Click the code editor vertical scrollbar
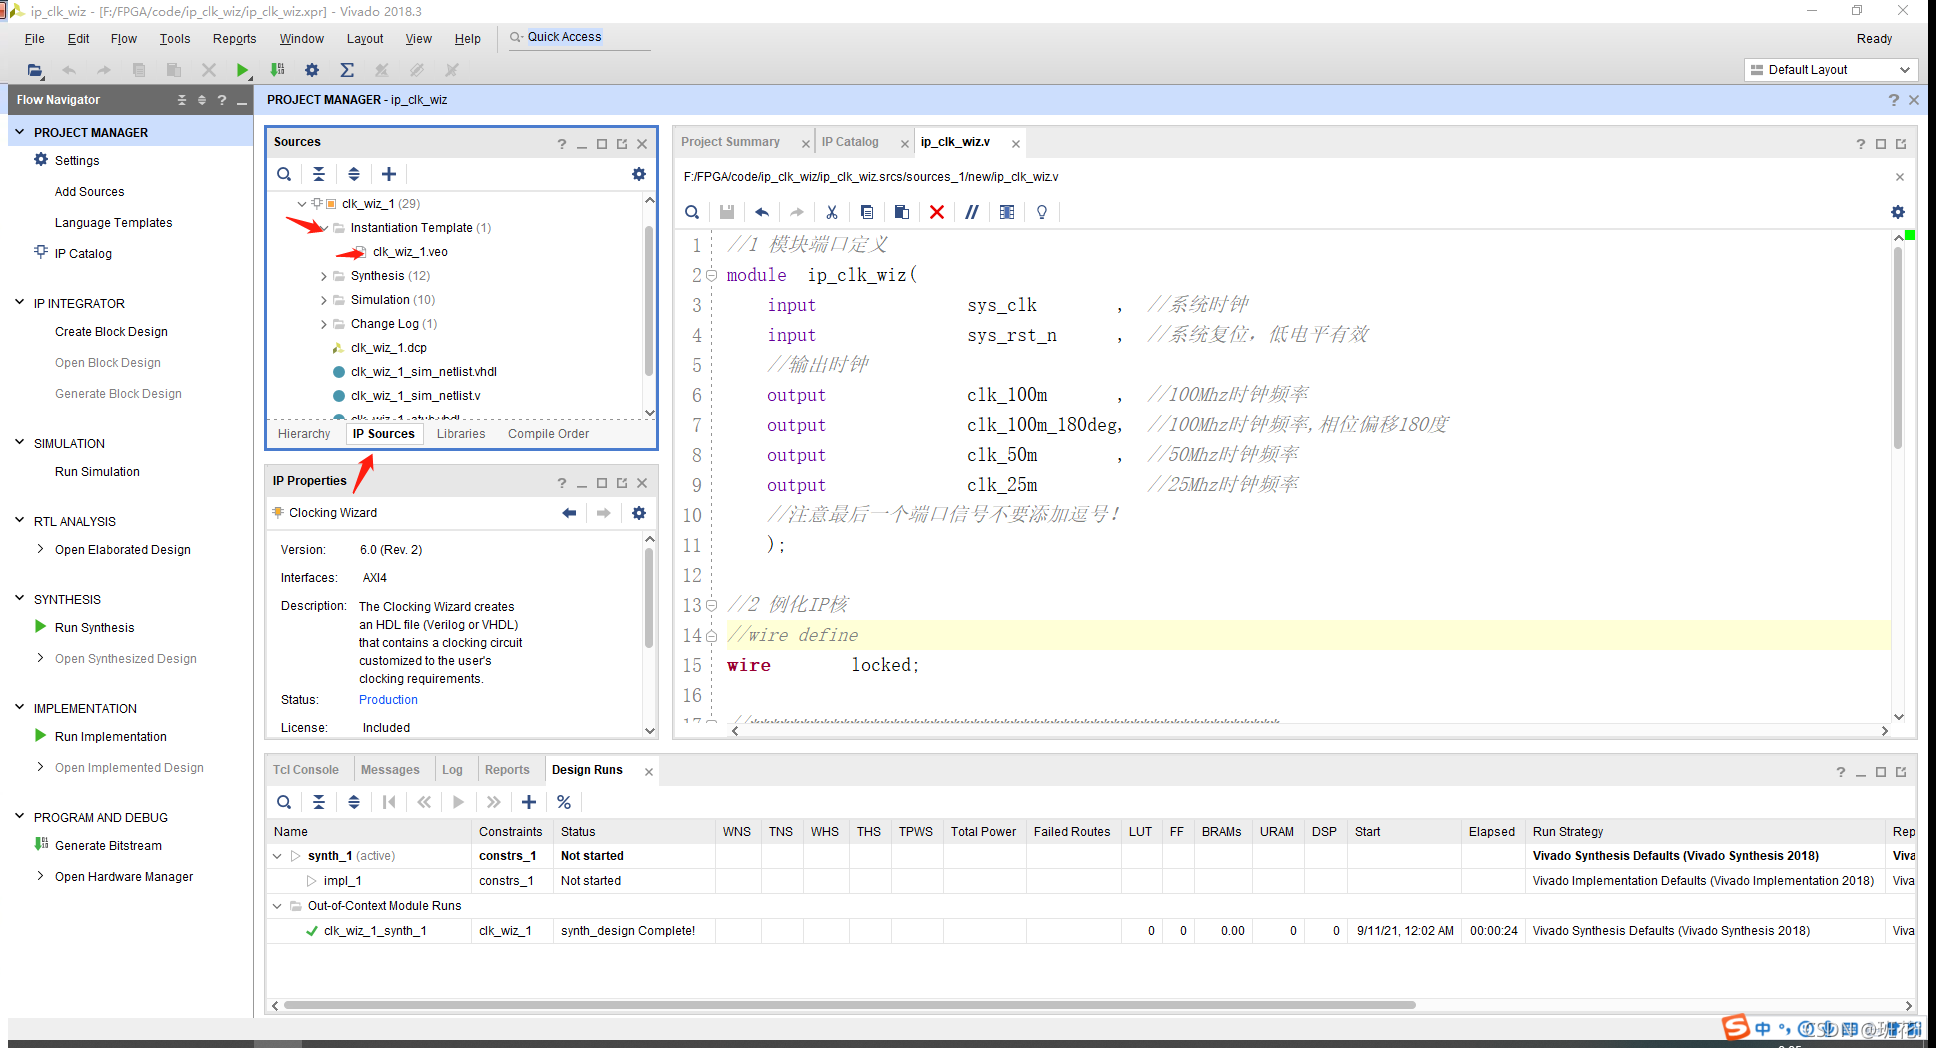The image size is (1936, 1048). click(1898, 347)
